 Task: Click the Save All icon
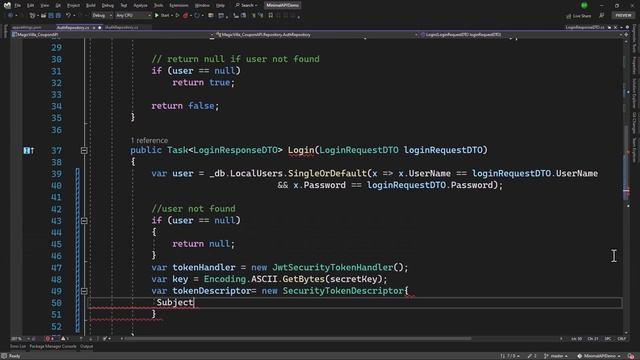pos(58,16)
